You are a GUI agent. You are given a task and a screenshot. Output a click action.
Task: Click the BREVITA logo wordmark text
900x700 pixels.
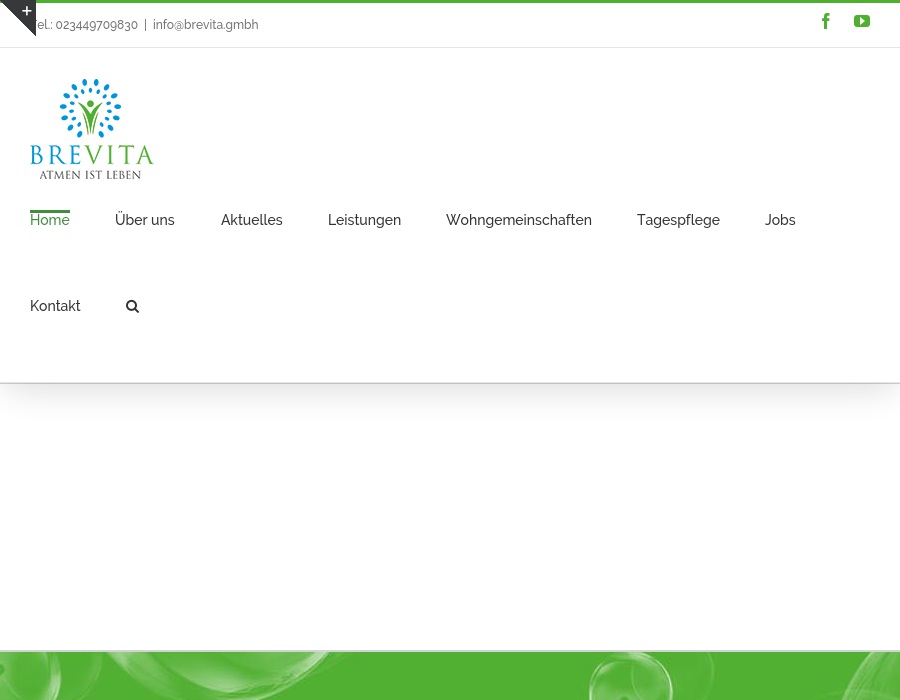pyautogui.click(x=91, y=155)
